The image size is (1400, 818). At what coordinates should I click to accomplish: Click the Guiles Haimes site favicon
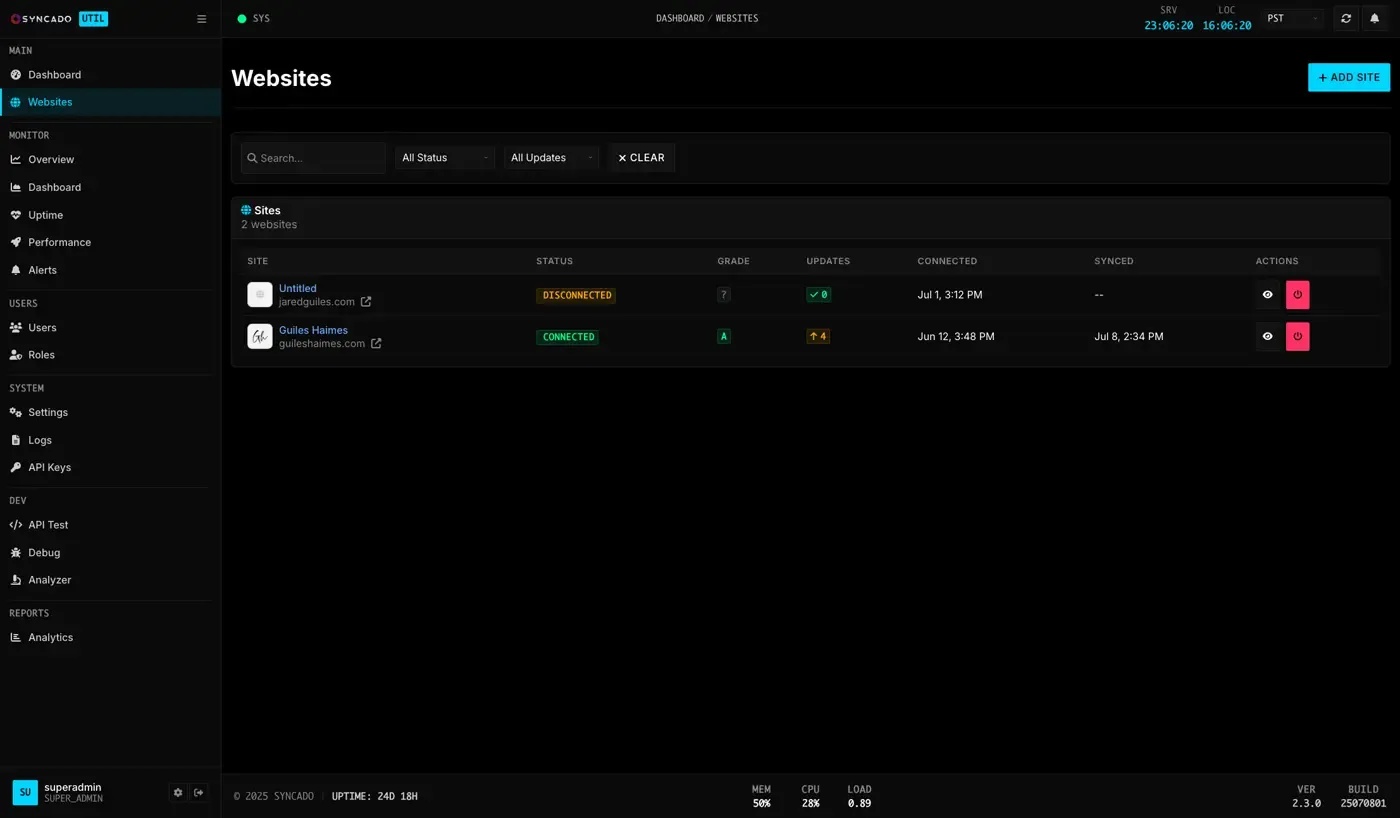click(260, 337)
